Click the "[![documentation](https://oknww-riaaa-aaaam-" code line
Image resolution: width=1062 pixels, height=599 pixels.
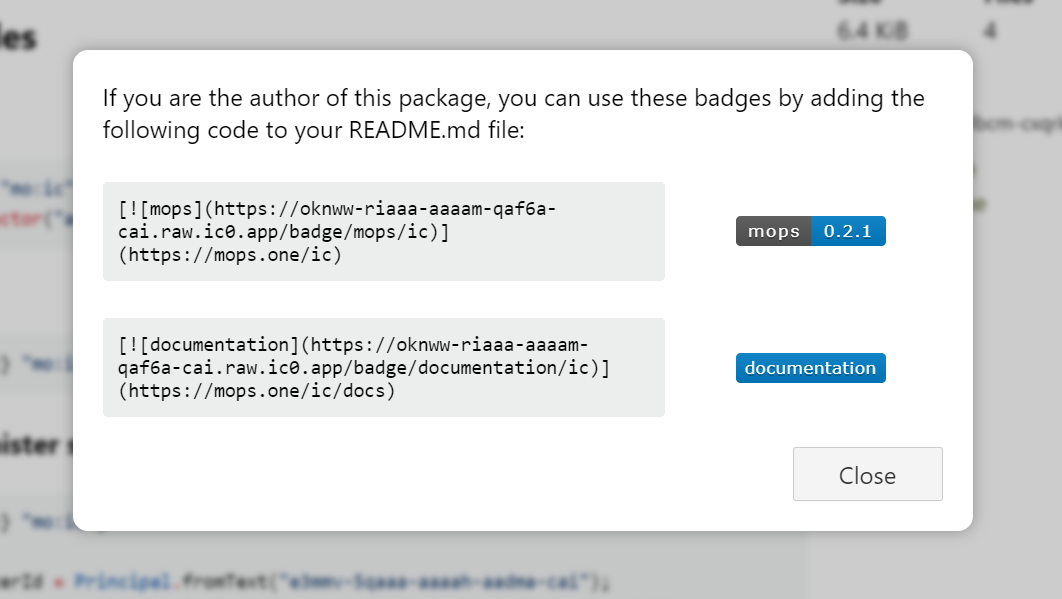pos(352,345)
